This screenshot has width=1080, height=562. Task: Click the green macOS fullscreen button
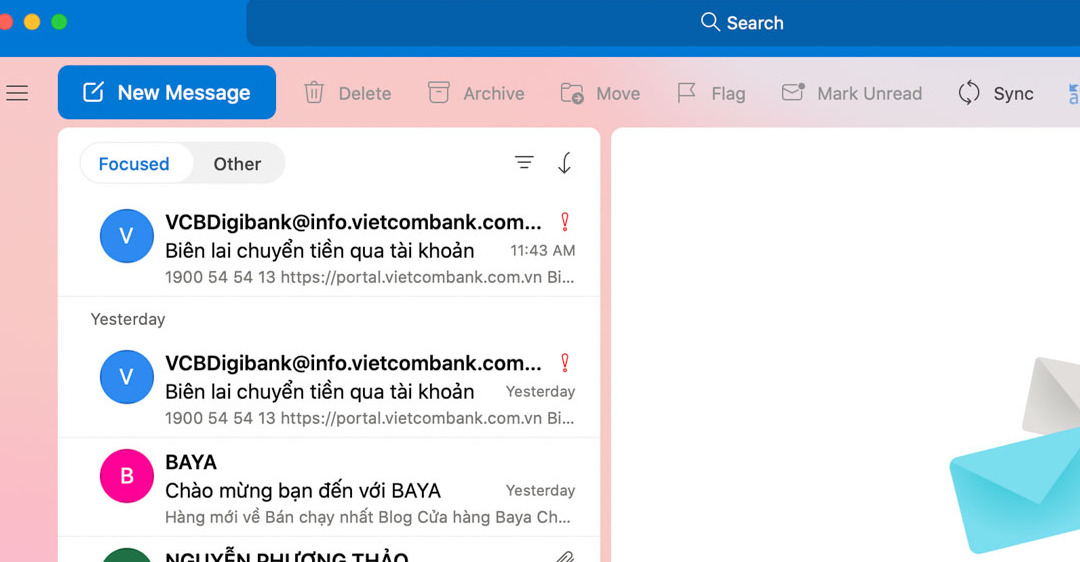click(59, 22)
